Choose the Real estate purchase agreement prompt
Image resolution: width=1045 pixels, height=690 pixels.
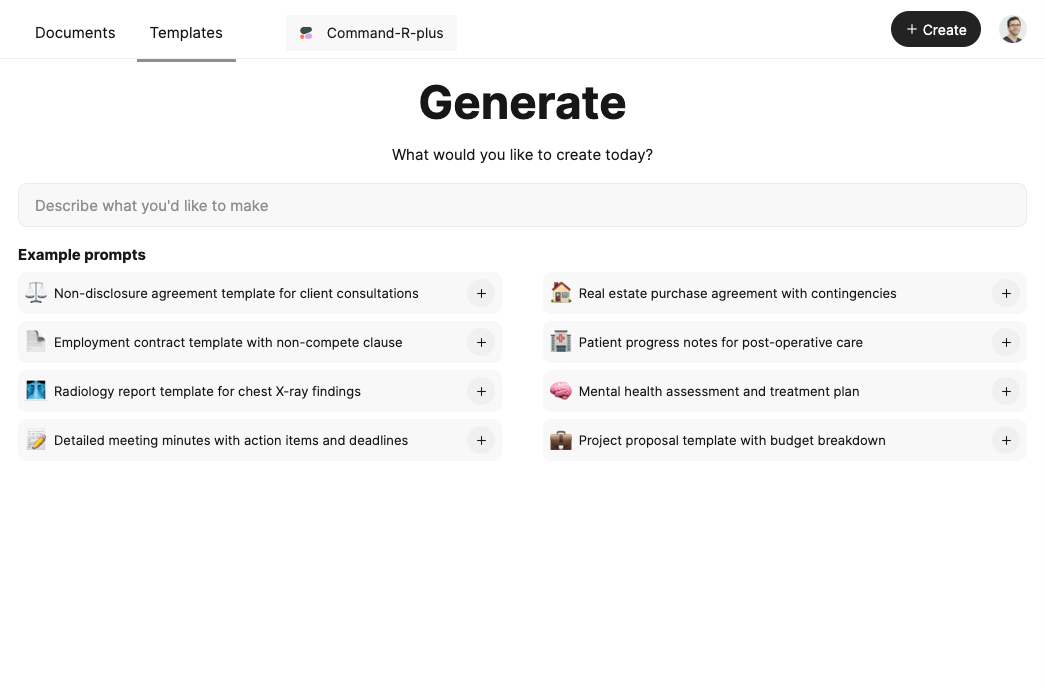pyautogui.click(x=737, y=293)
